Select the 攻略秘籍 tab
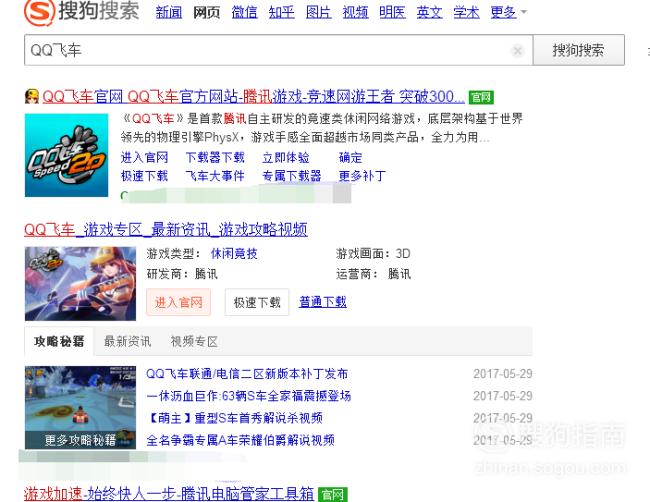Image resolution: width=650 pixels, height=502 pixels. point(59,341)
